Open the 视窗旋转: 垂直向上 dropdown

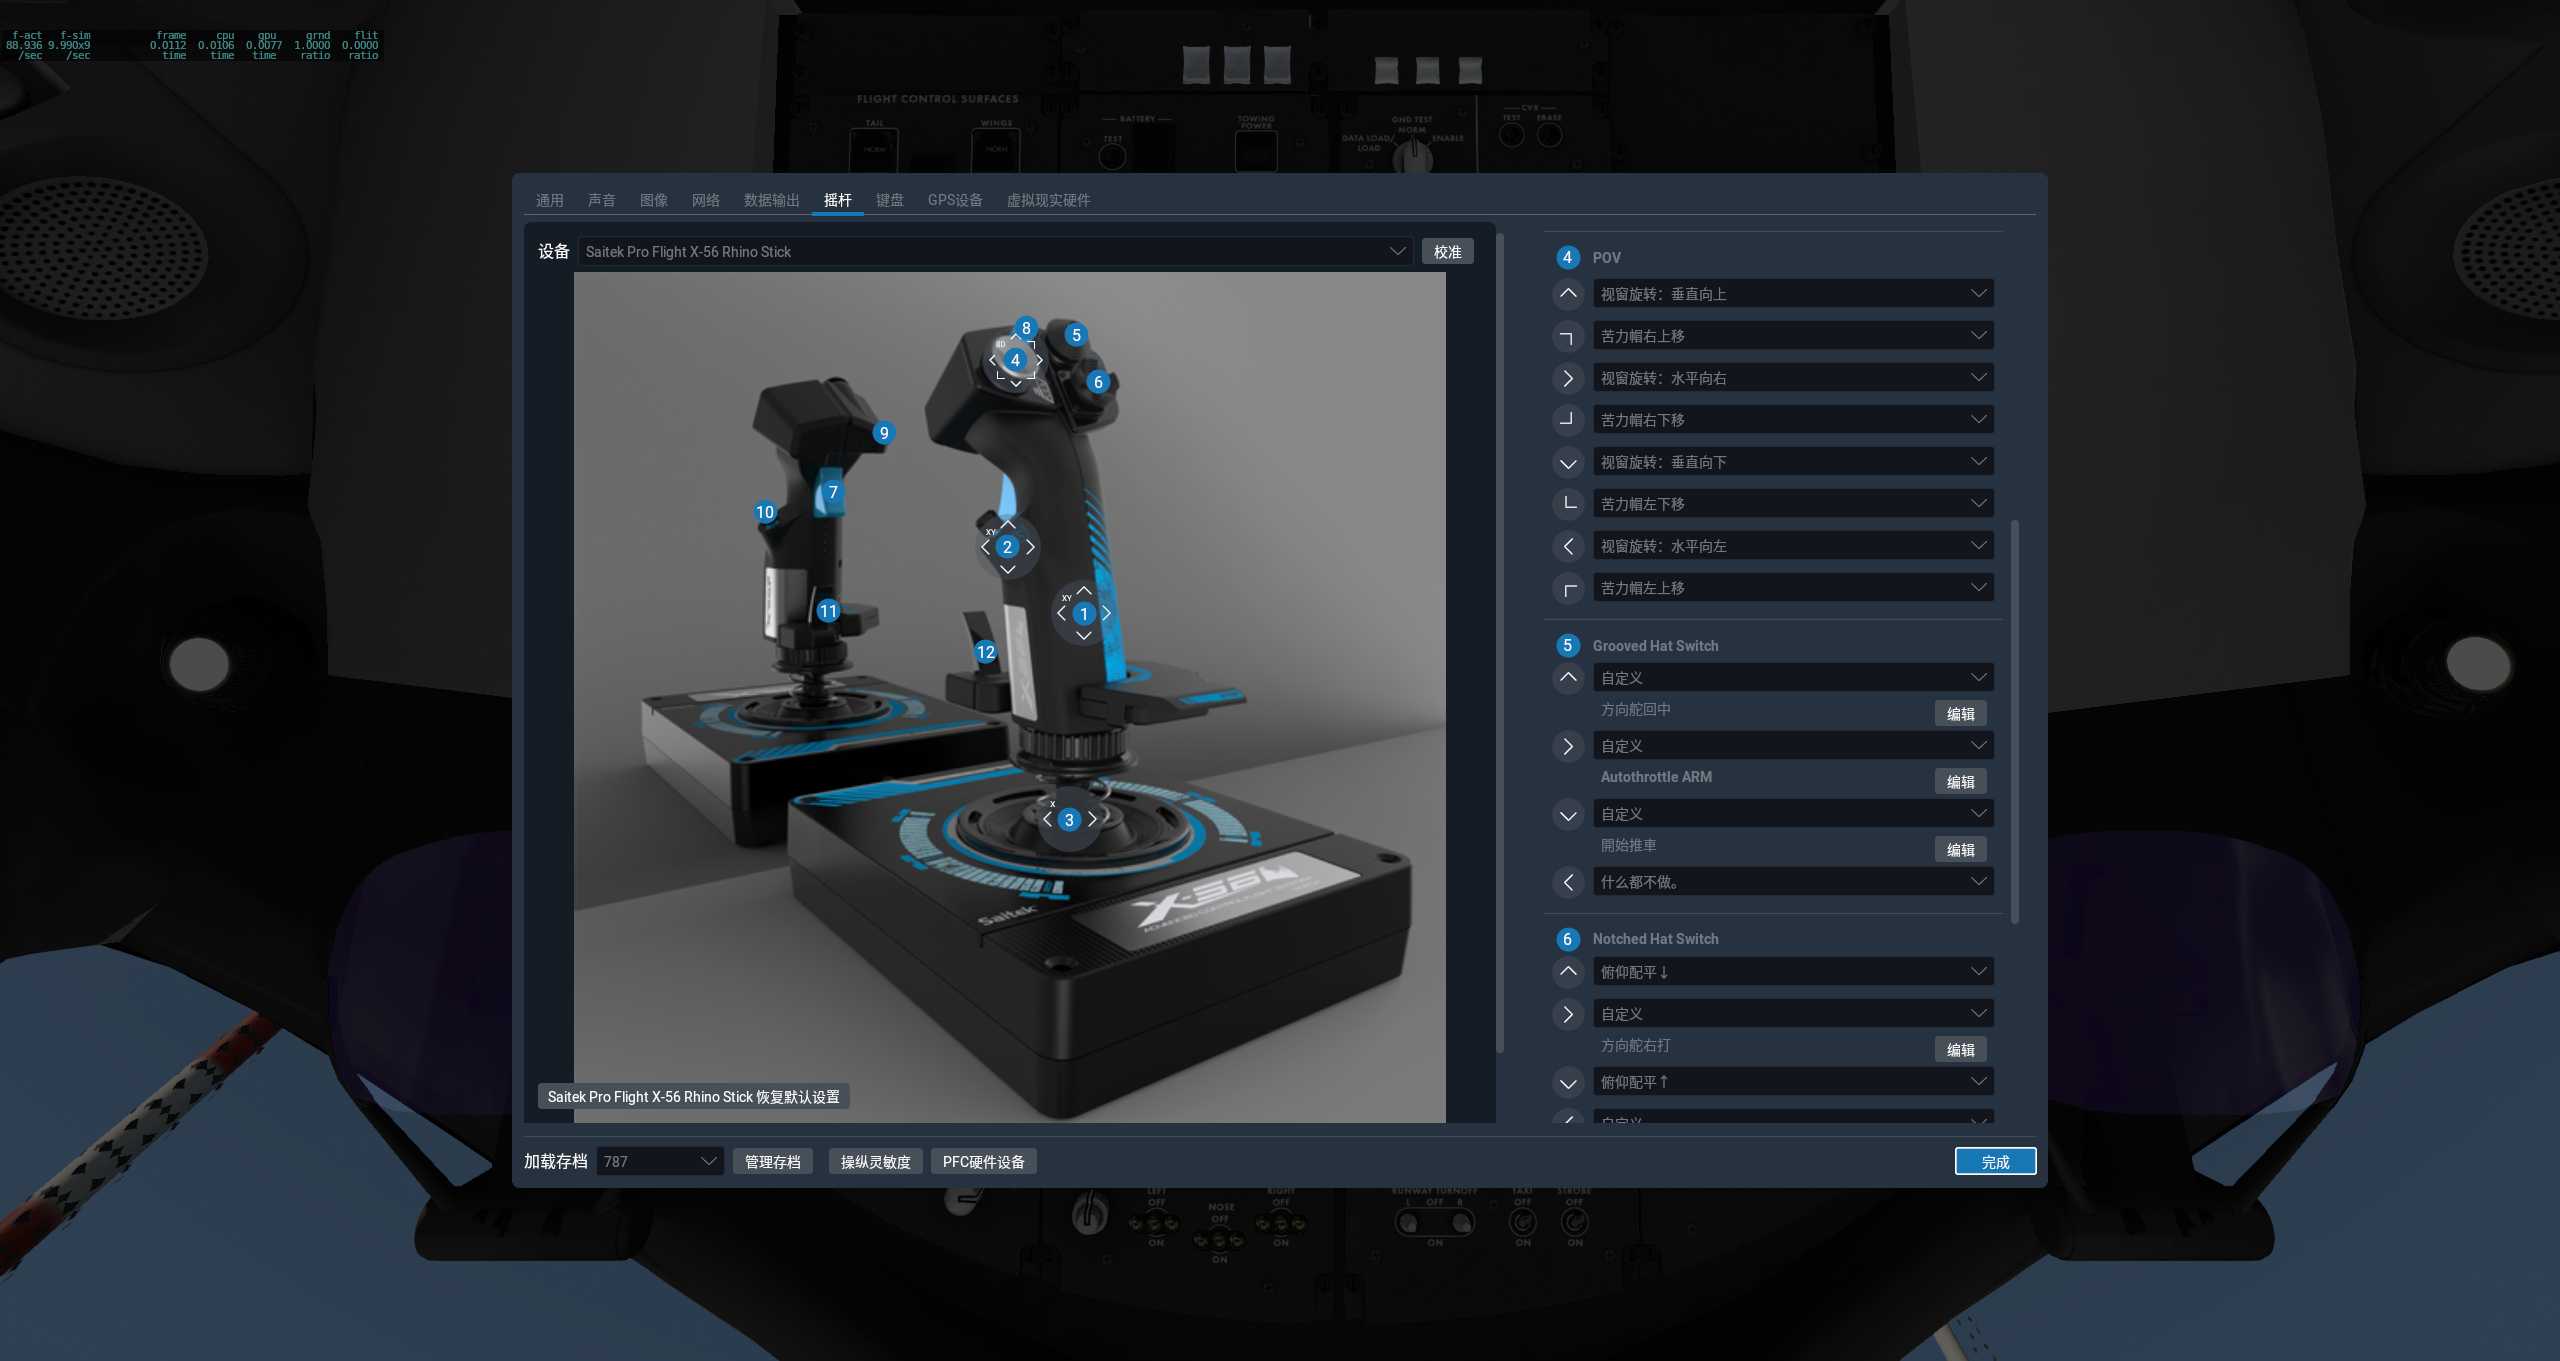pos(1793,293)
